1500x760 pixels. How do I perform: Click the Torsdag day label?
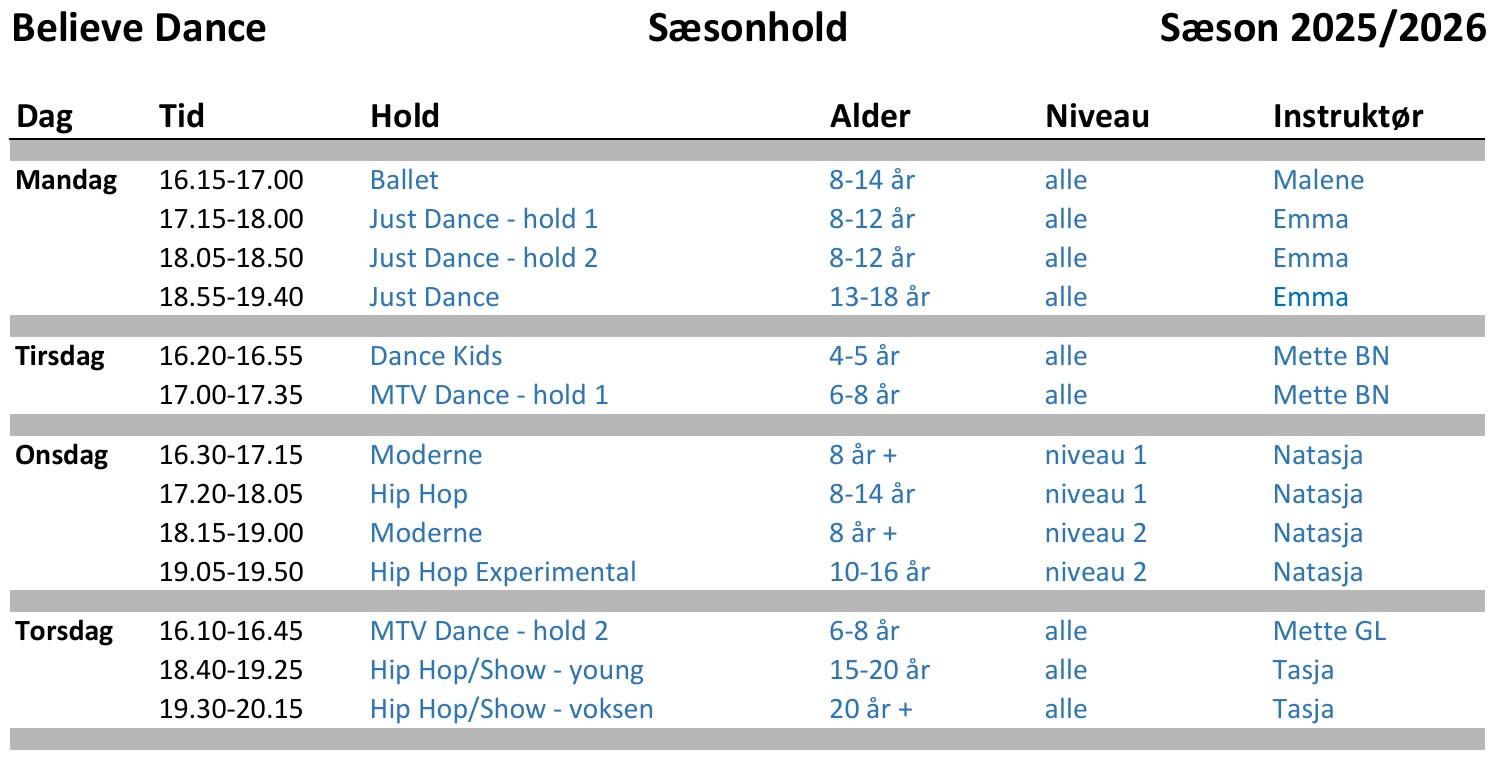64,631
